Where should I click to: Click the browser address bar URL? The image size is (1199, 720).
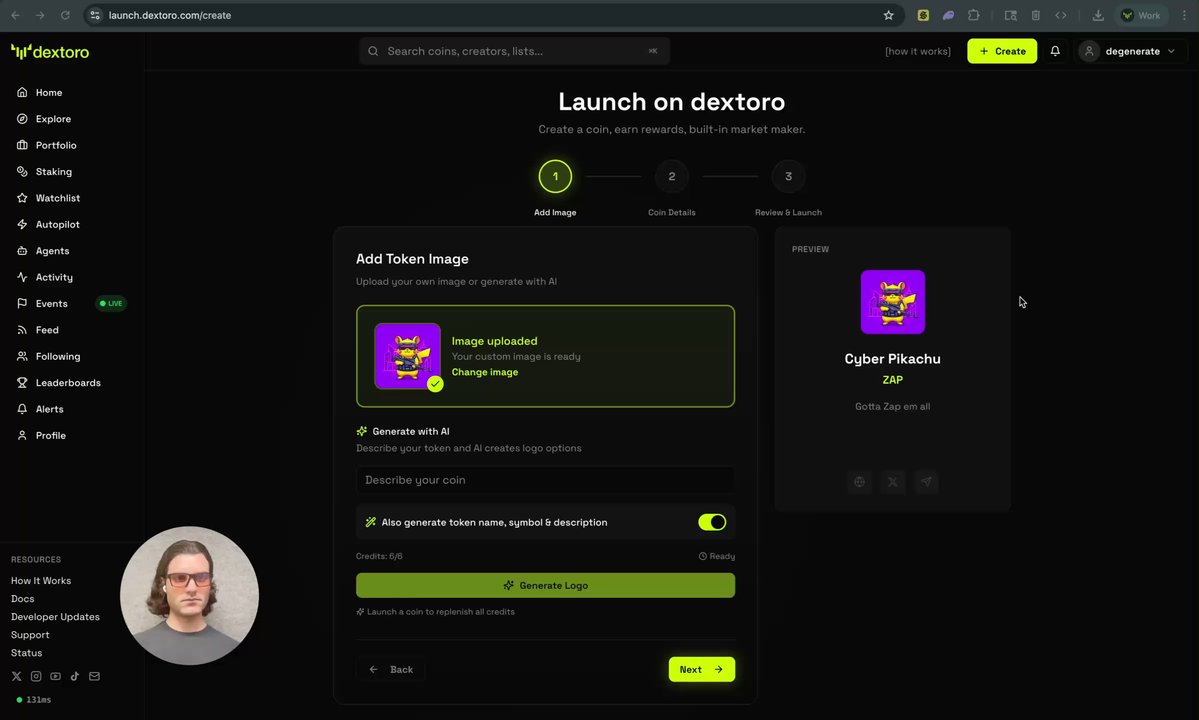point(170,15)
